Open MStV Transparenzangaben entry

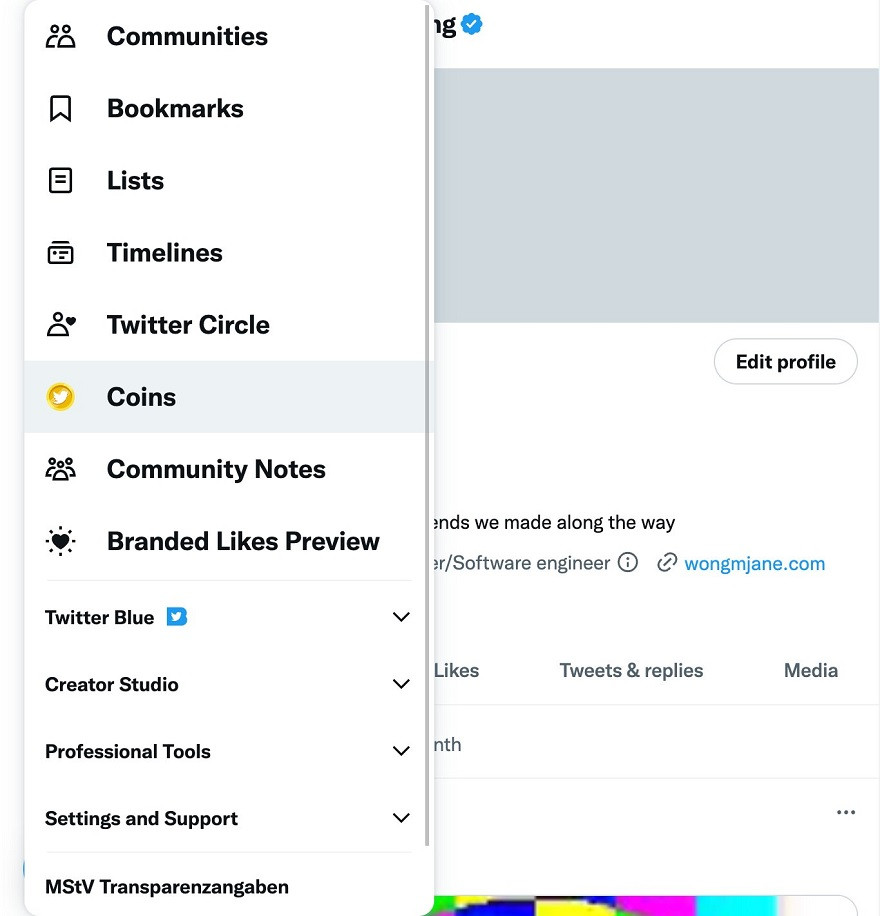(167, 887)
